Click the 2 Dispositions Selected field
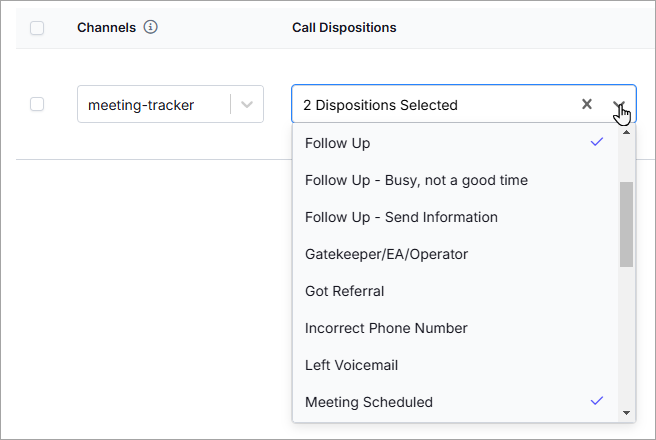Viewport: 656px width, 440px height. (x=464, y=104)
